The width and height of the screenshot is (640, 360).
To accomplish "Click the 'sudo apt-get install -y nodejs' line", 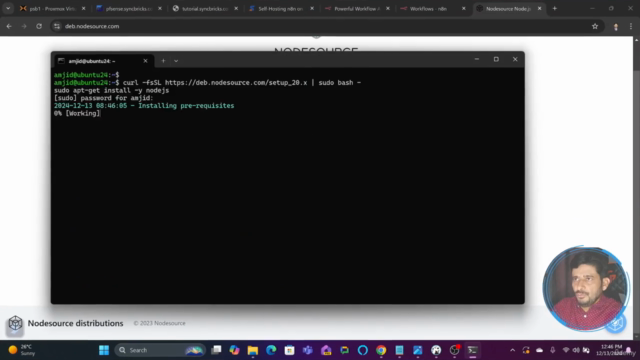I will [x=111, y=90].
